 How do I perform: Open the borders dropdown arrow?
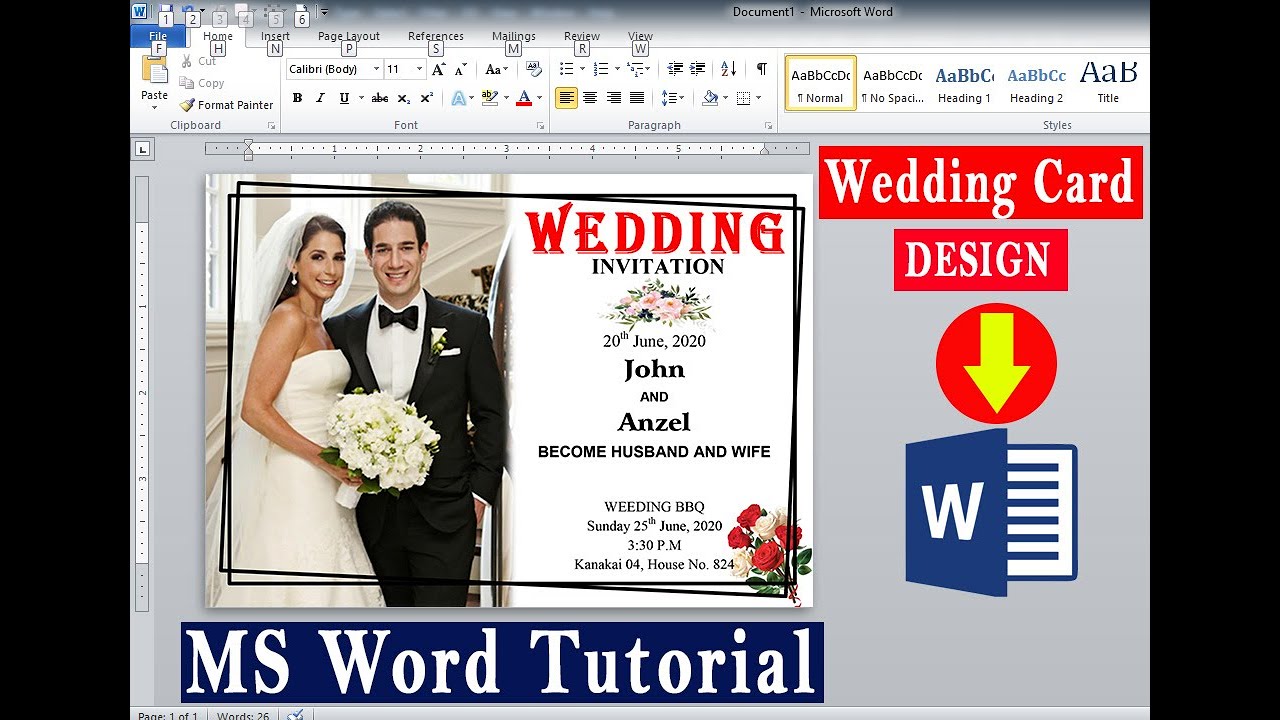(x=759, y=98)
